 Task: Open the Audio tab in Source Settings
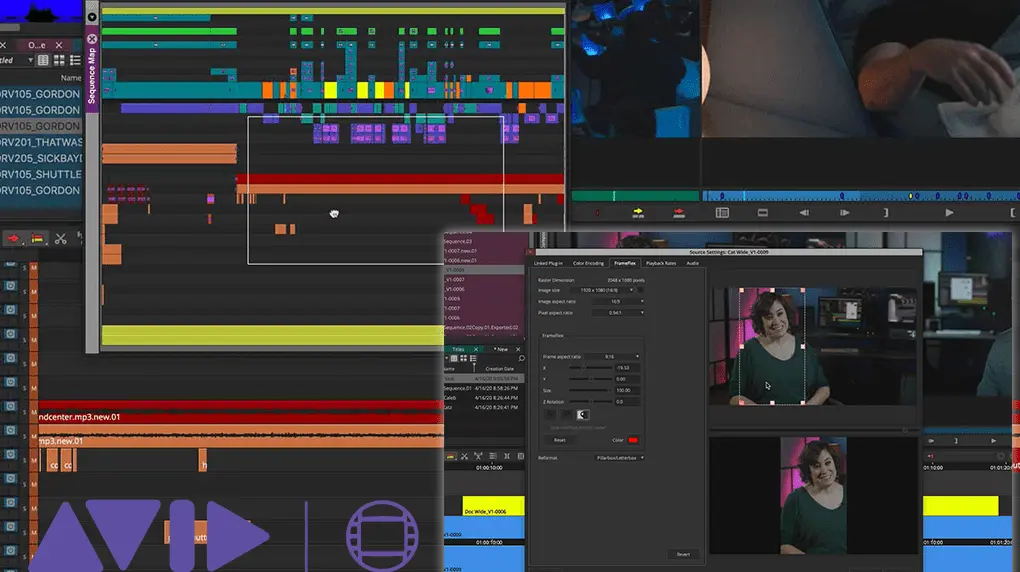[x=692, y=263]
